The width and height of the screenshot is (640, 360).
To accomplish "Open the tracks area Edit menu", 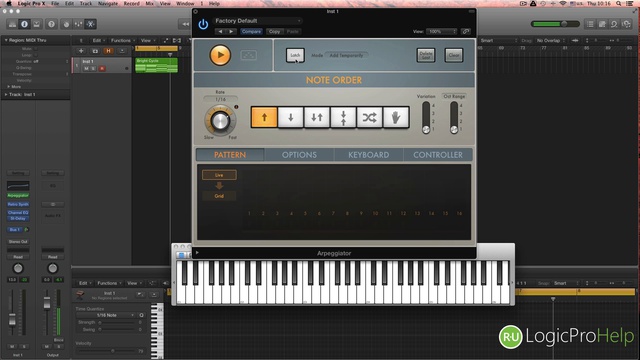I will 98,40.
